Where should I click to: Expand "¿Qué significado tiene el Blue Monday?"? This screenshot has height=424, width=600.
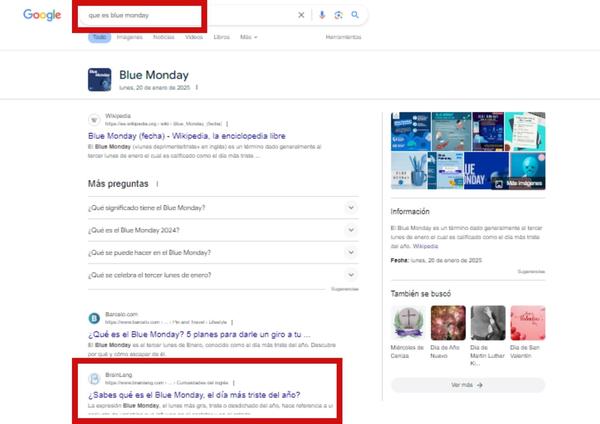pos(350,207)
